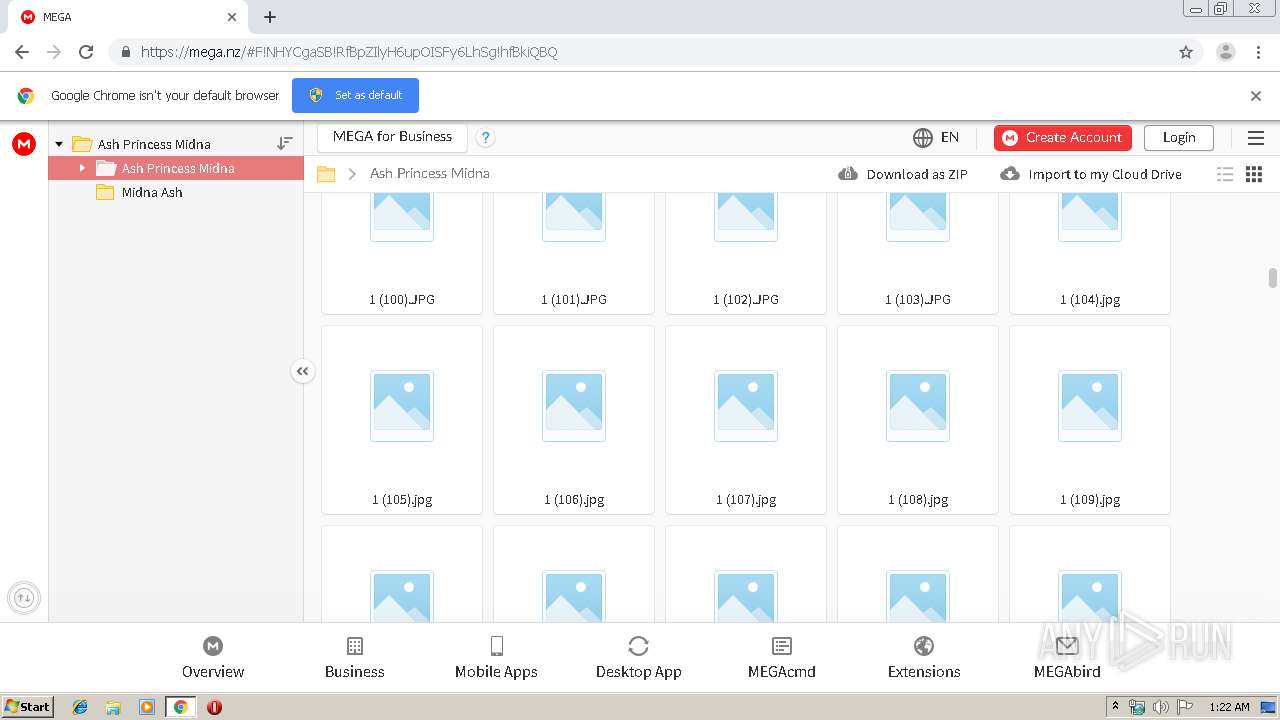Viewport: 1280px width, 720px height.
Task: Go back in browser history
Action: pos(22,52)
